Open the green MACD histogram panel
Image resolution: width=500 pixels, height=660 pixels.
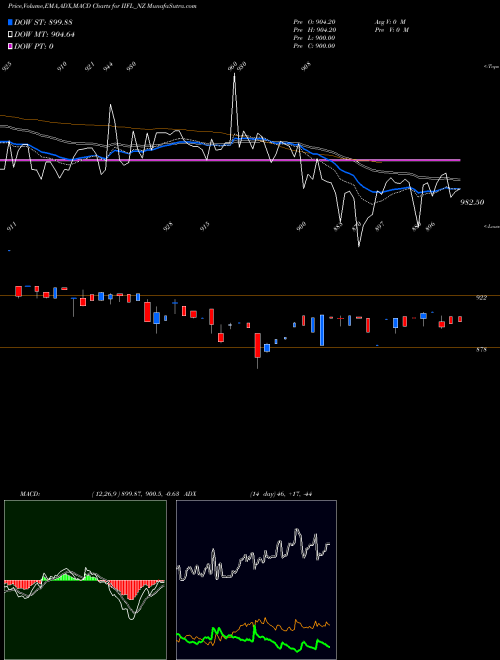pyautogui.click(x=85, y=580)
